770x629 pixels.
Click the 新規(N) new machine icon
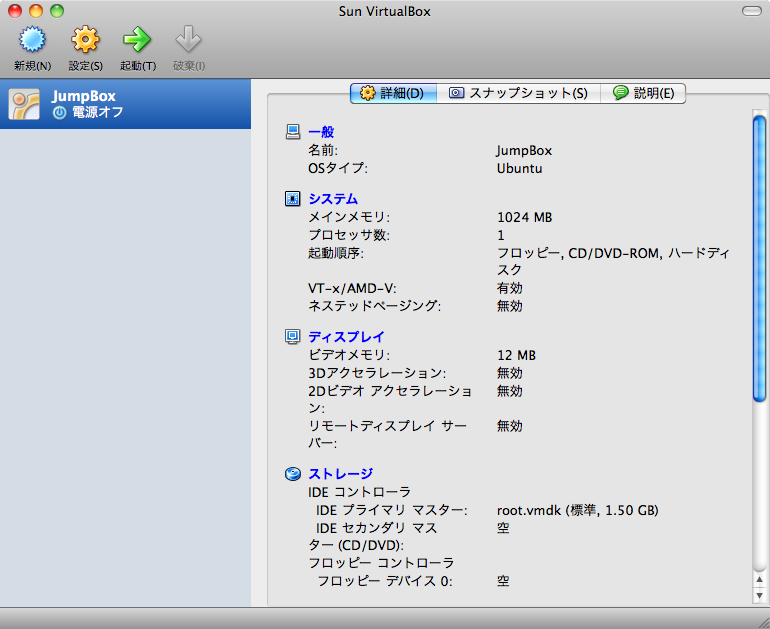tap(32, 39)
